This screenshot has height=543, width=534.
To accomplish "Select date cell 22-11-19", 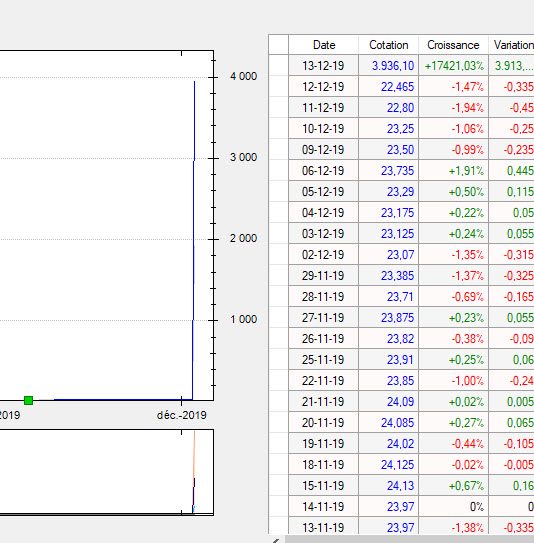I will point(323,381).
